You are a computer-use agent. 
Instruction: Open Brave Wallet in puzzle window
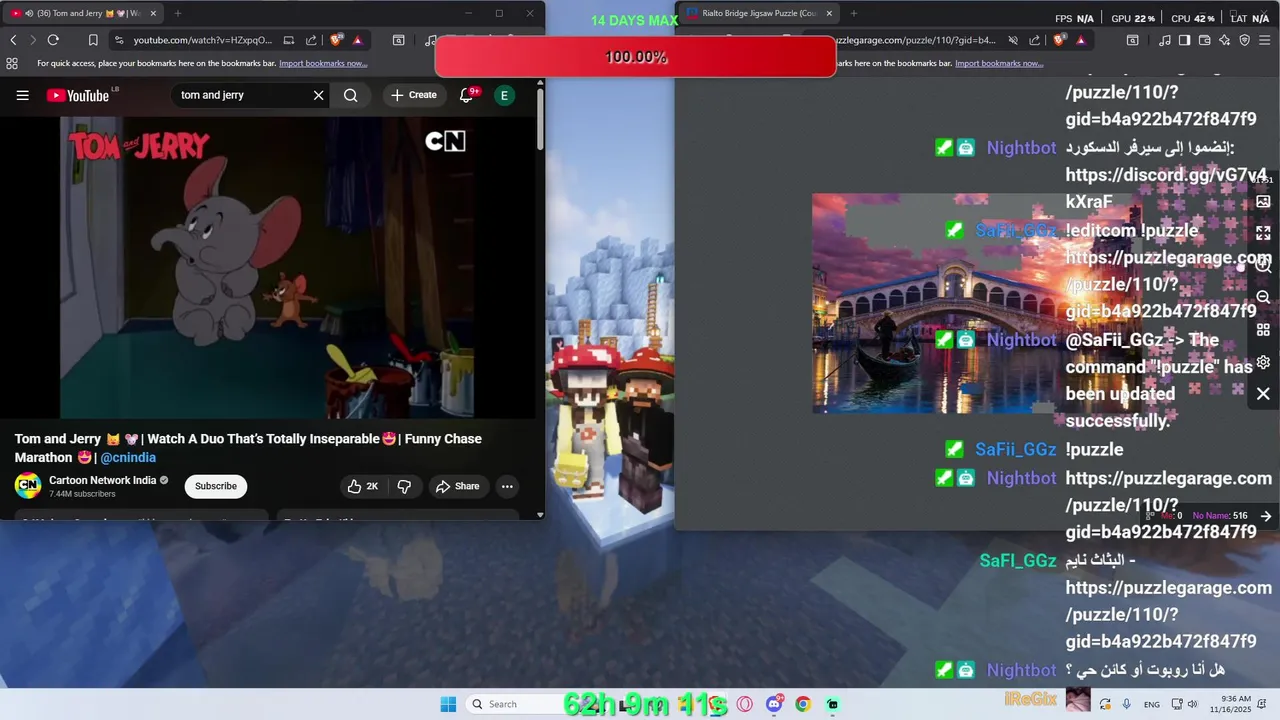click(x=1205, y=40)
